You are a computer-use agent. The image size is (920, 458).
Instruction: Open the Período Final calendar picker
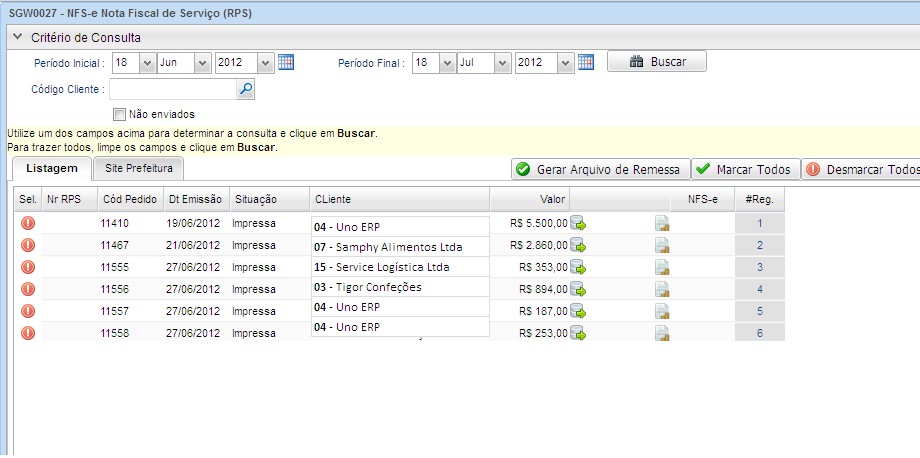coord(586,62)
